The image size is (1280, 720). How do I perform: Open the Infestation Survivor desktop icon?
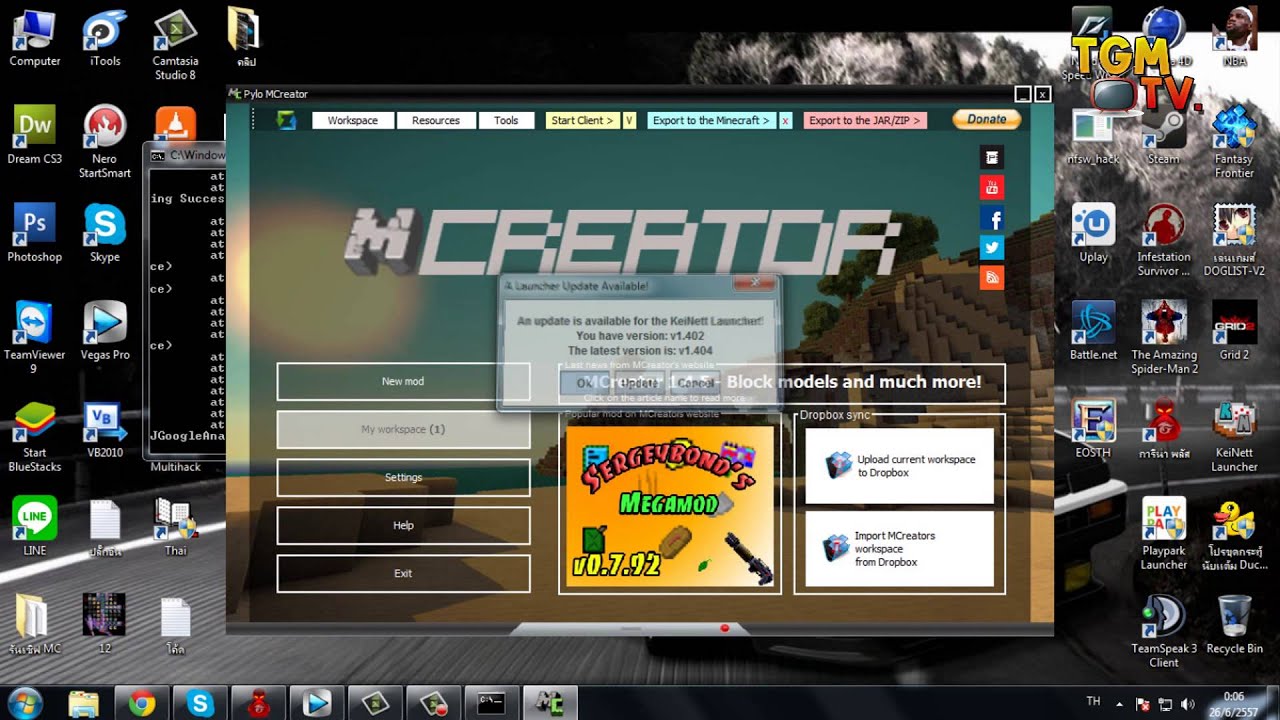(1163, 240)
